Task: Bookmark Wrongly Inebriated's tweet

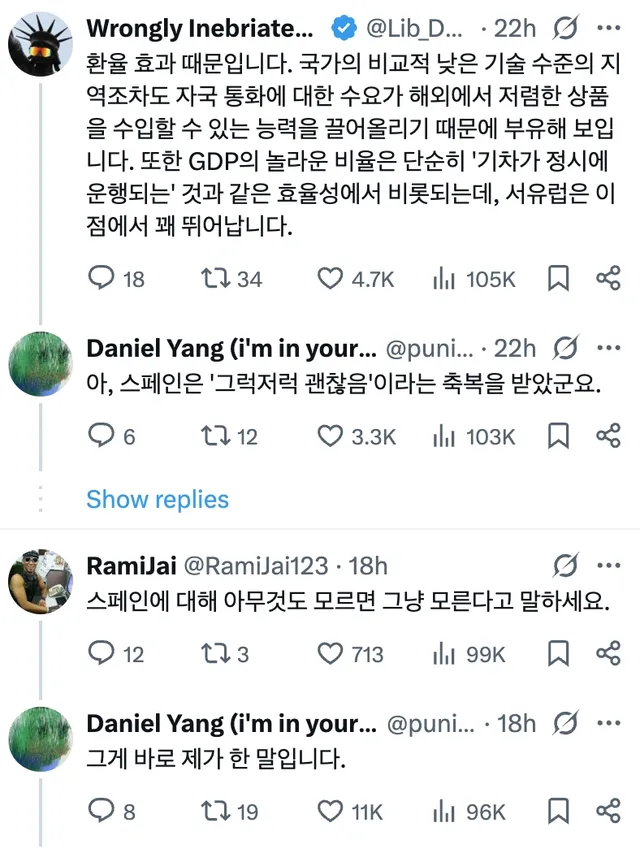Action: pos(558,279)
